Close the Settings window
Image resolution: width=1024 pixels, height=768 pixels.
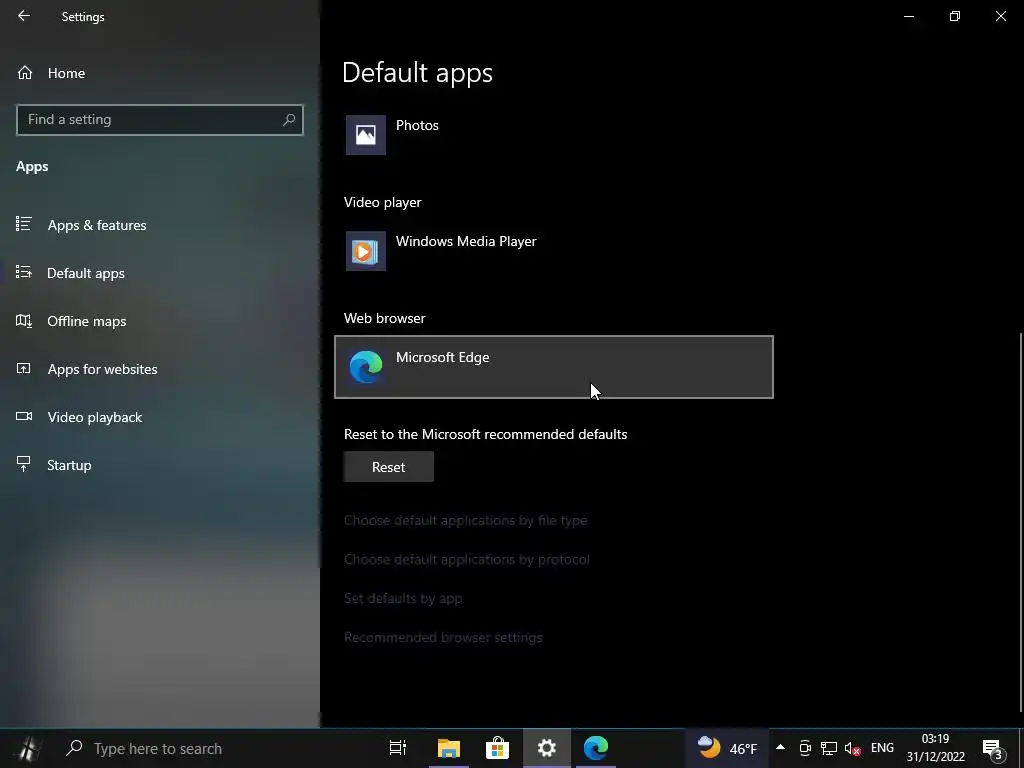(x=1000, y=16)
